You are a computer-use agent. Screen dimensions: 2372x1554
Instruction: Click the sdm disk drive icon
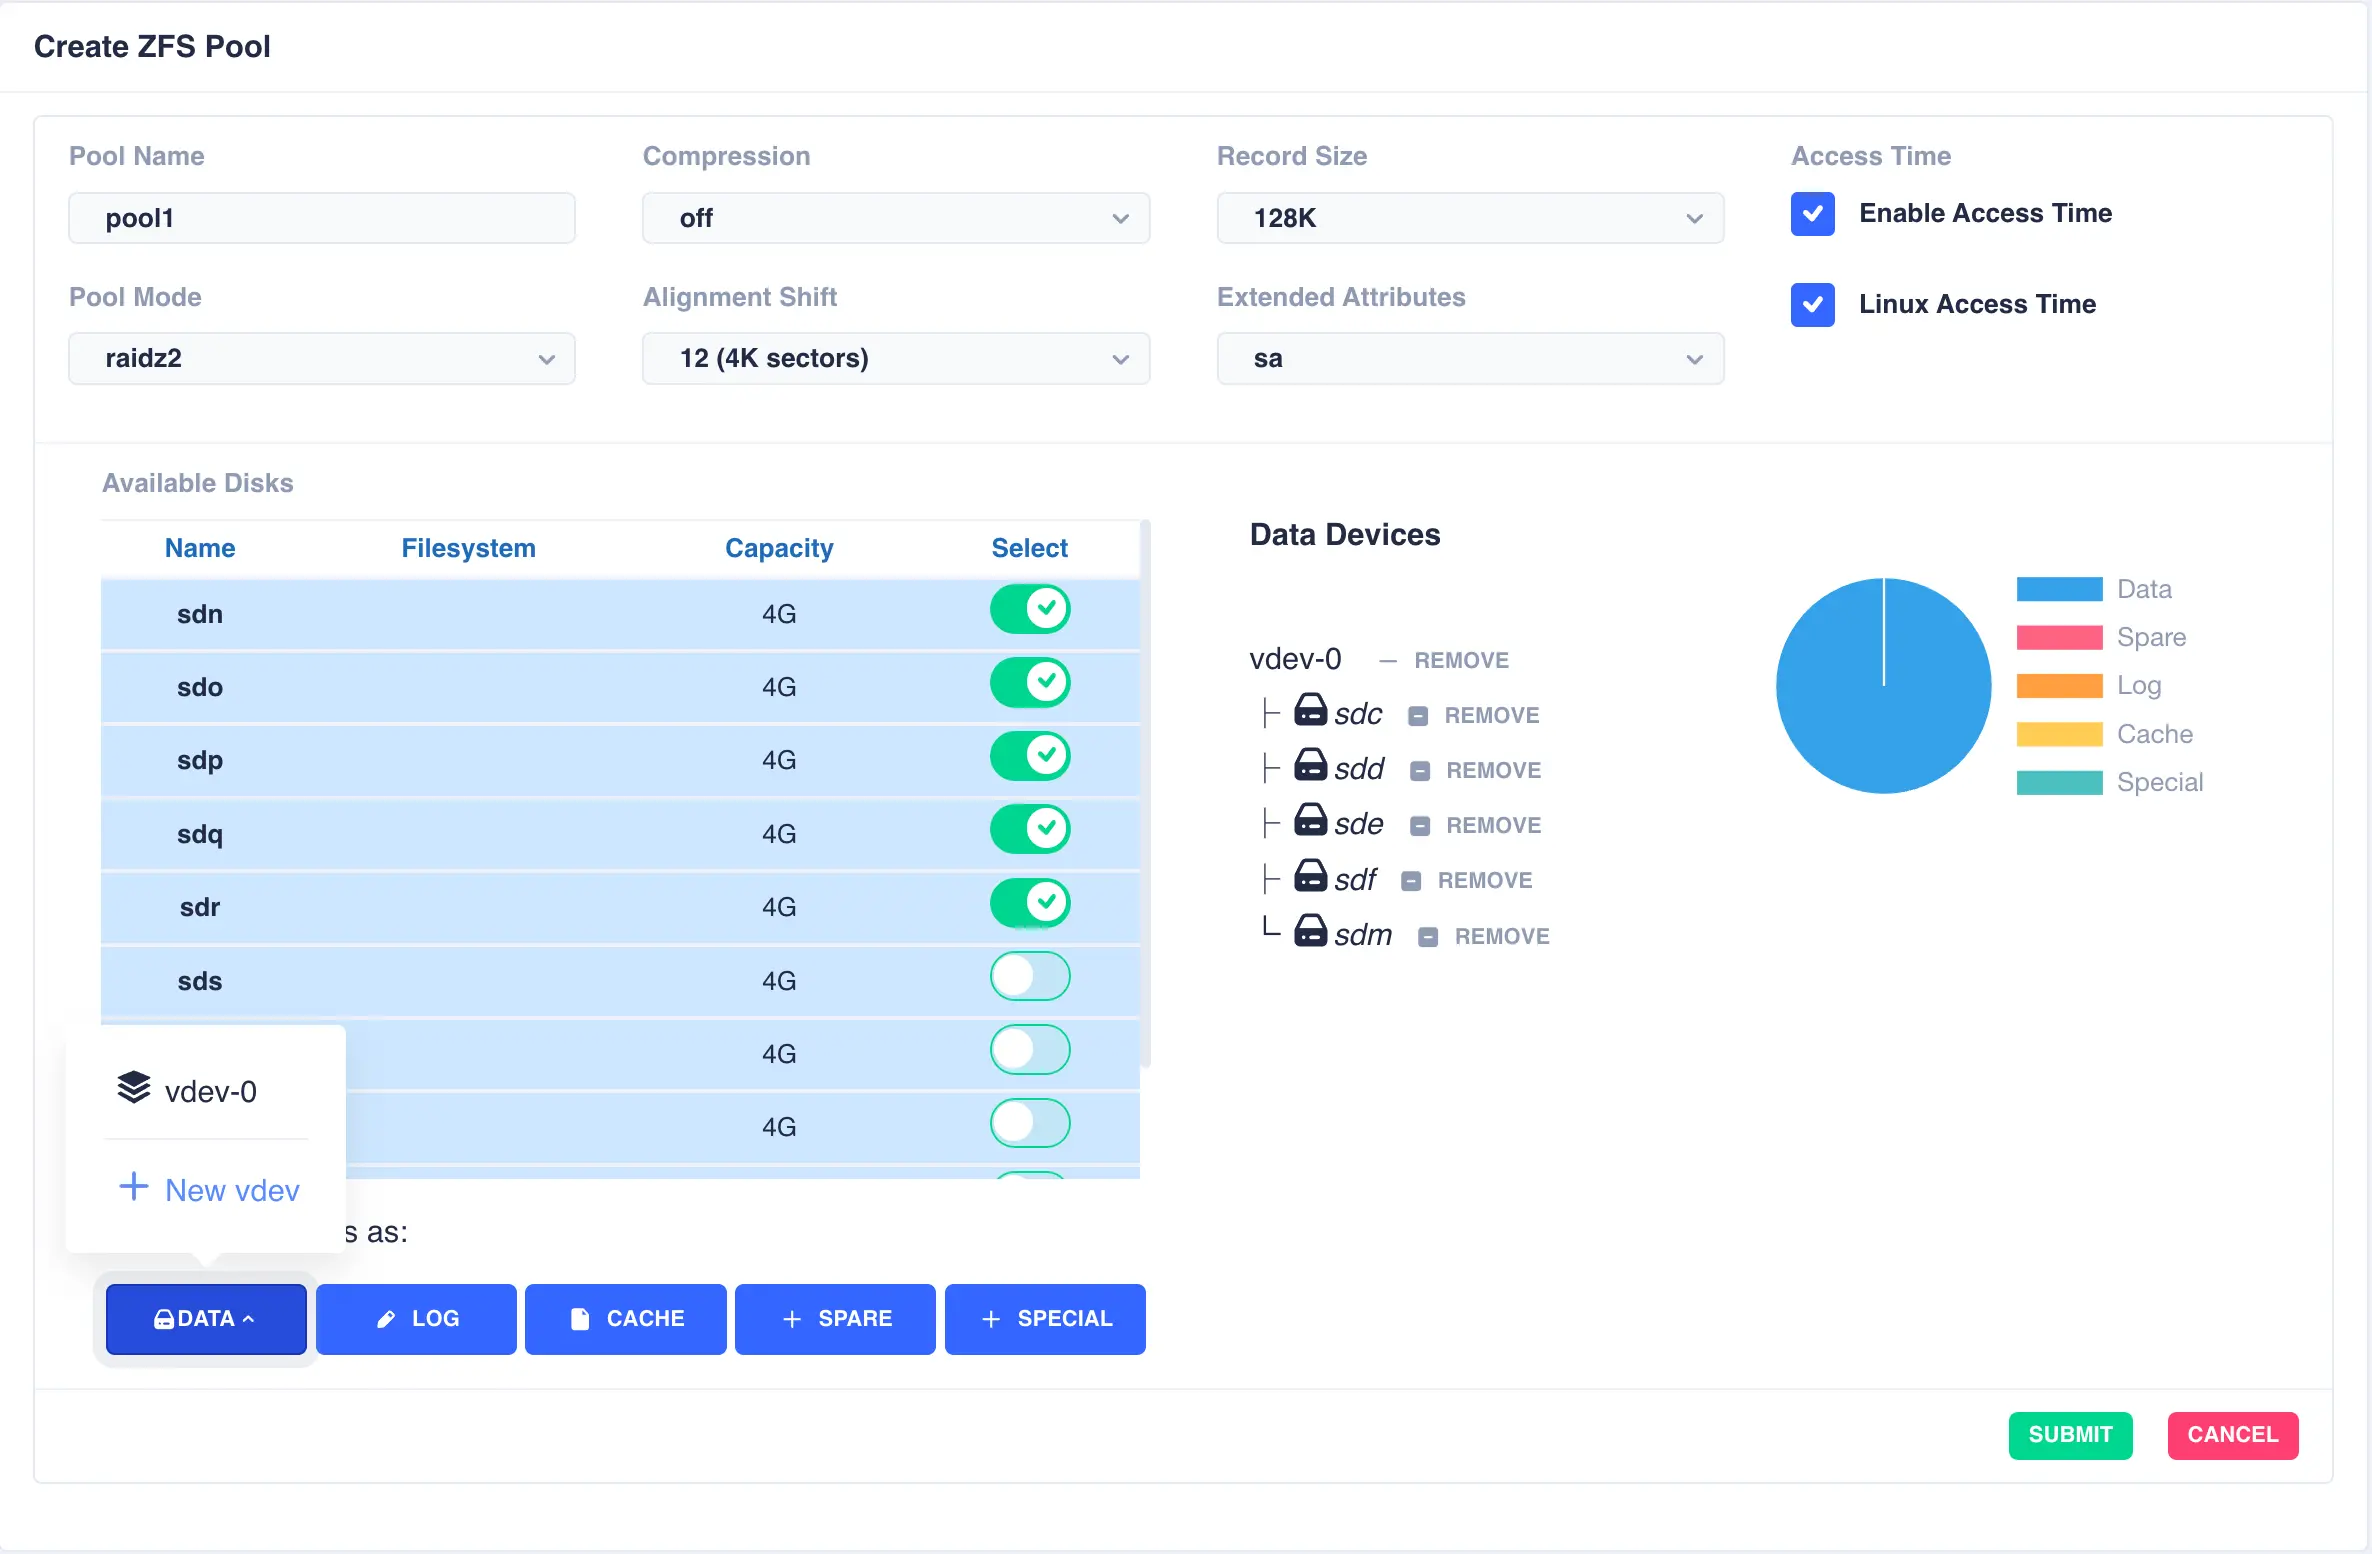(x=1310, y=931)
